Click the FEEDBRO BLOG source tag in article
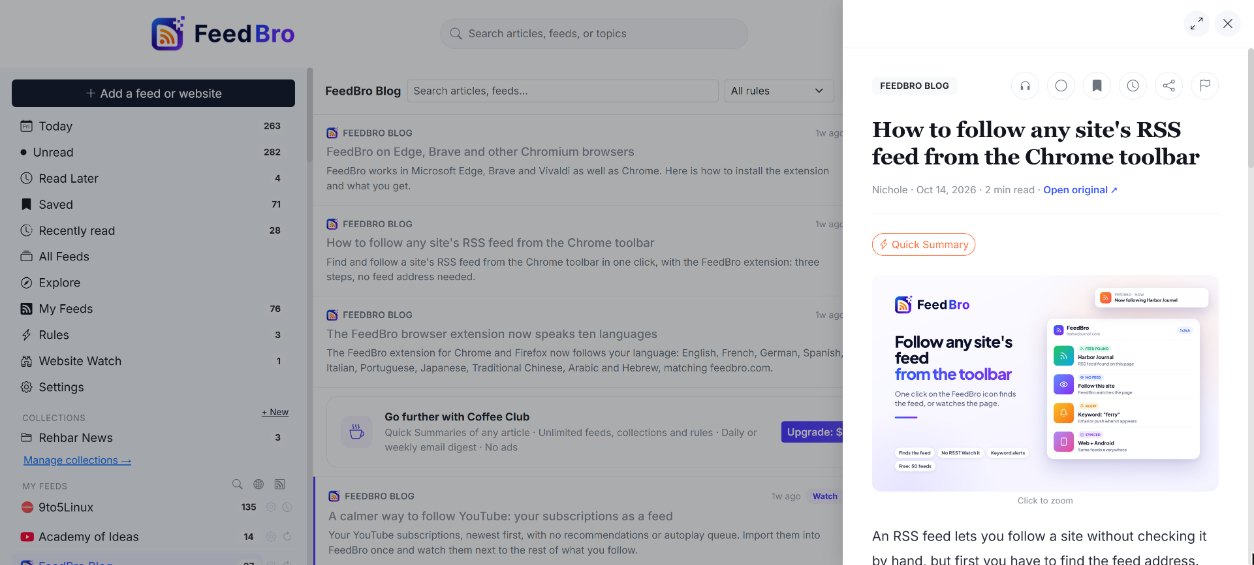 (x=914, y=86)
